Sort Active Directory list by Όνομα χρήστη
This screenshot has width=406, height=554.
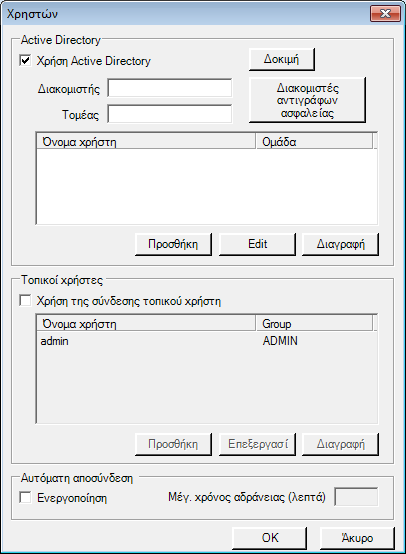[x=146, y=141]
